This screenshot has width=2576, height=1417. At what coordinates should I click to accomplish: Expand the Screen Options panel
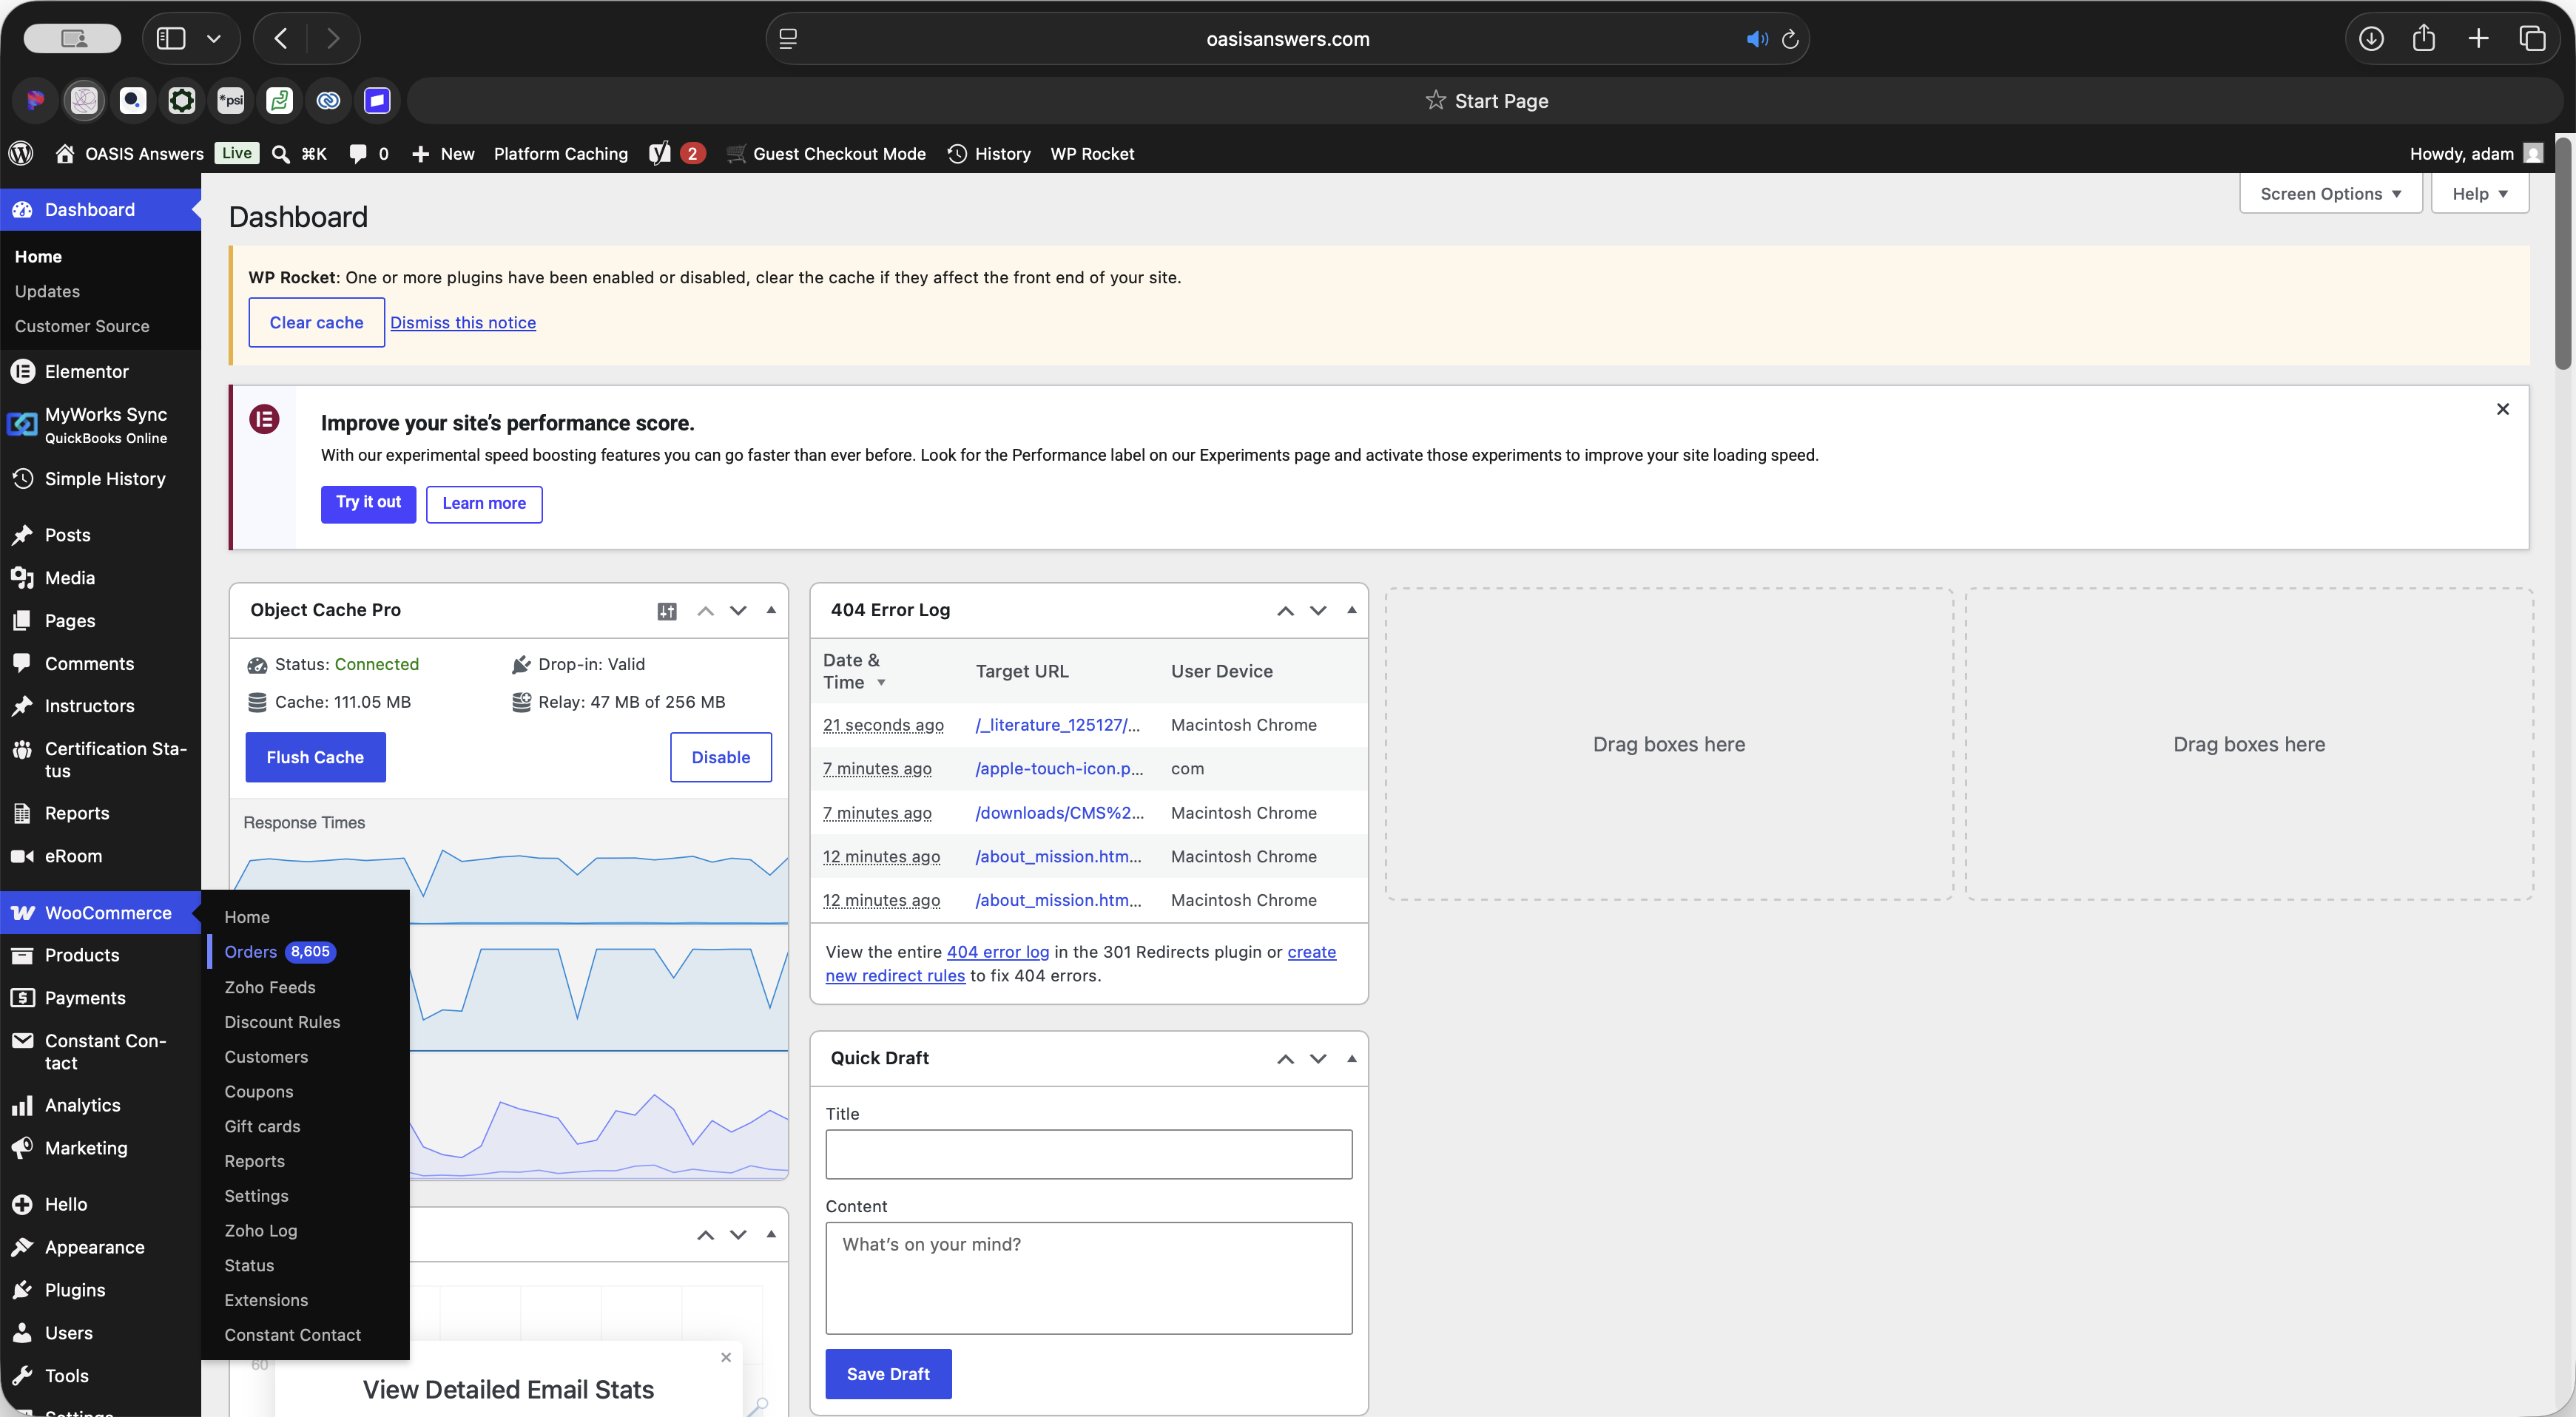2330,194
